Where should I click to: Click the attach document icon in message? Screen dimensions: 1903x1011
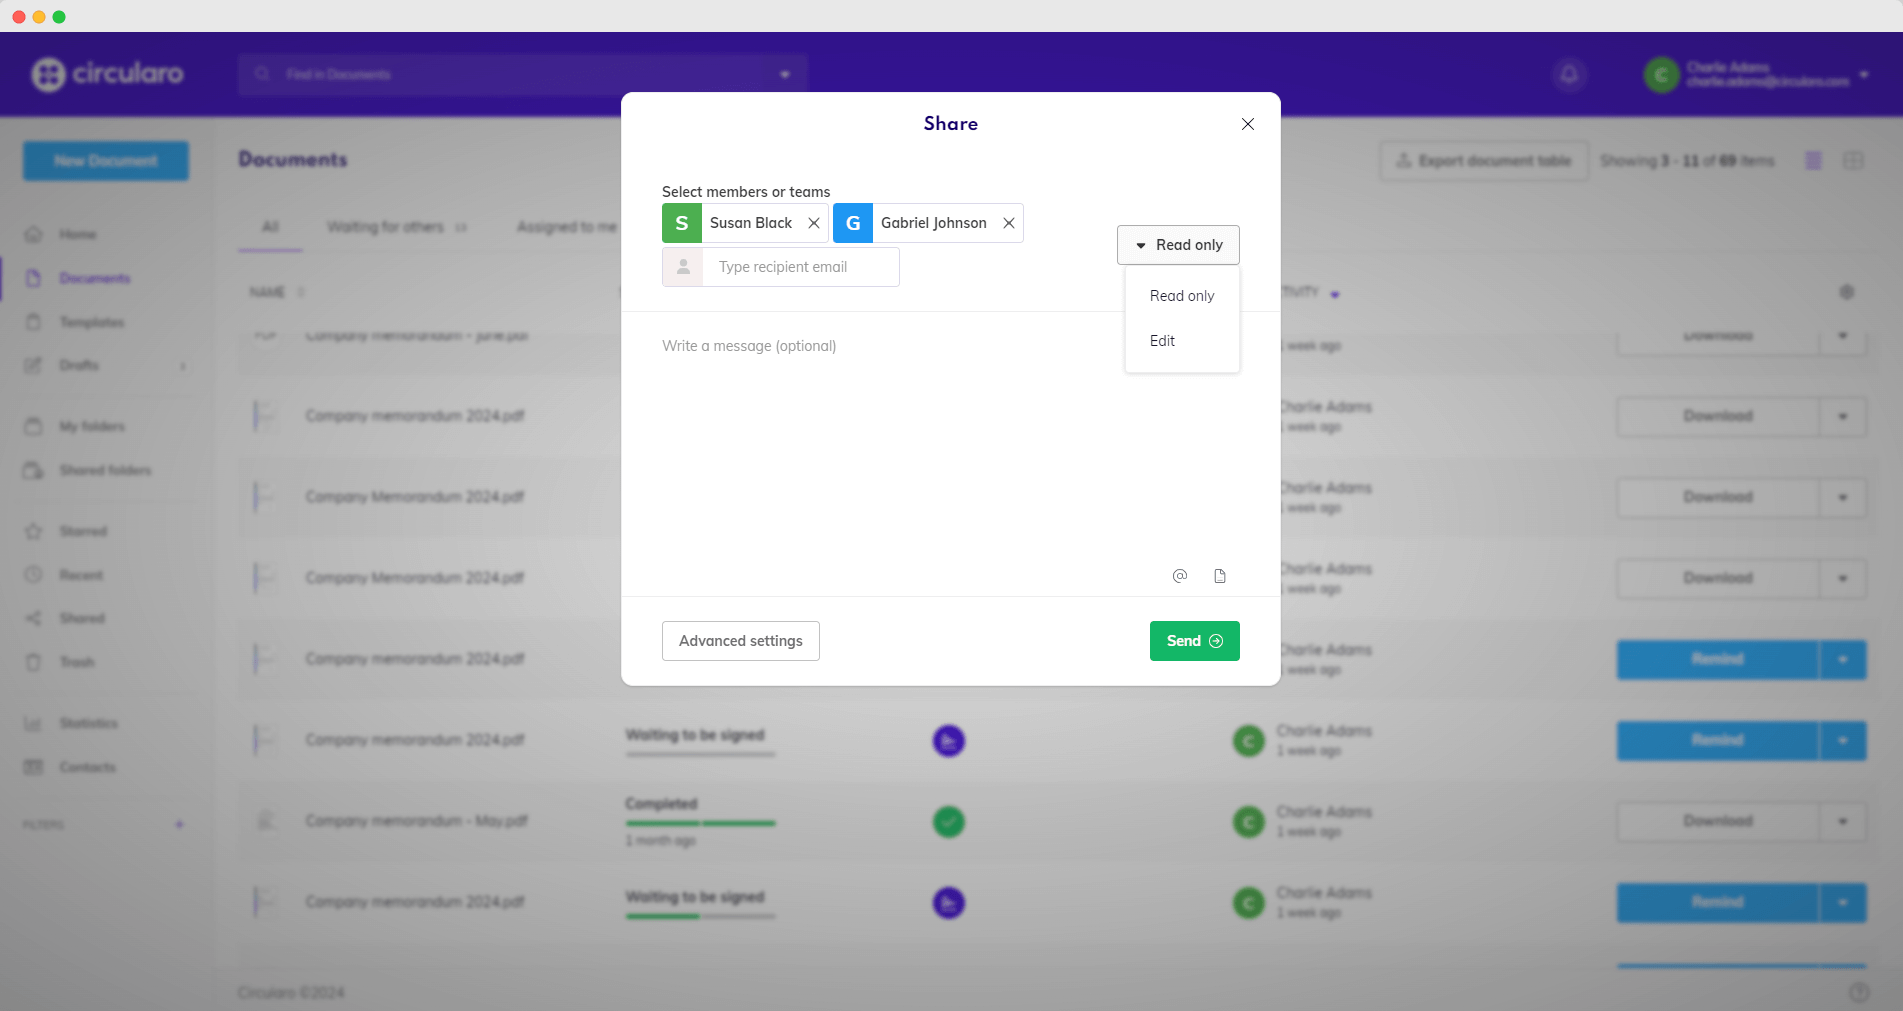pyautogui.click(x=1220, y=576)
